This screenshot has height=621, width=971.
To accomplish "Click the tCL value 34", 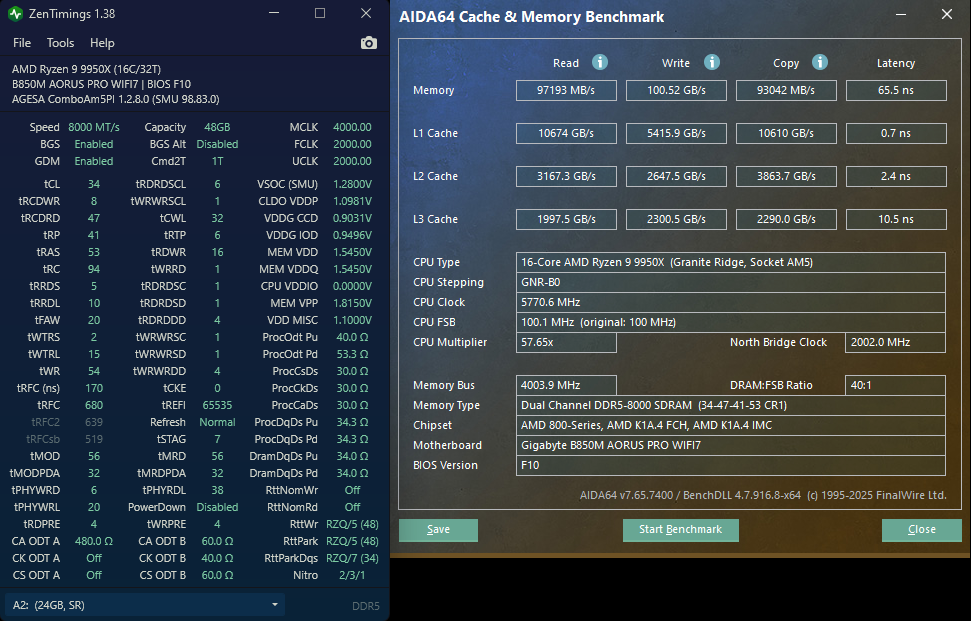I will [x=94, y=184].
